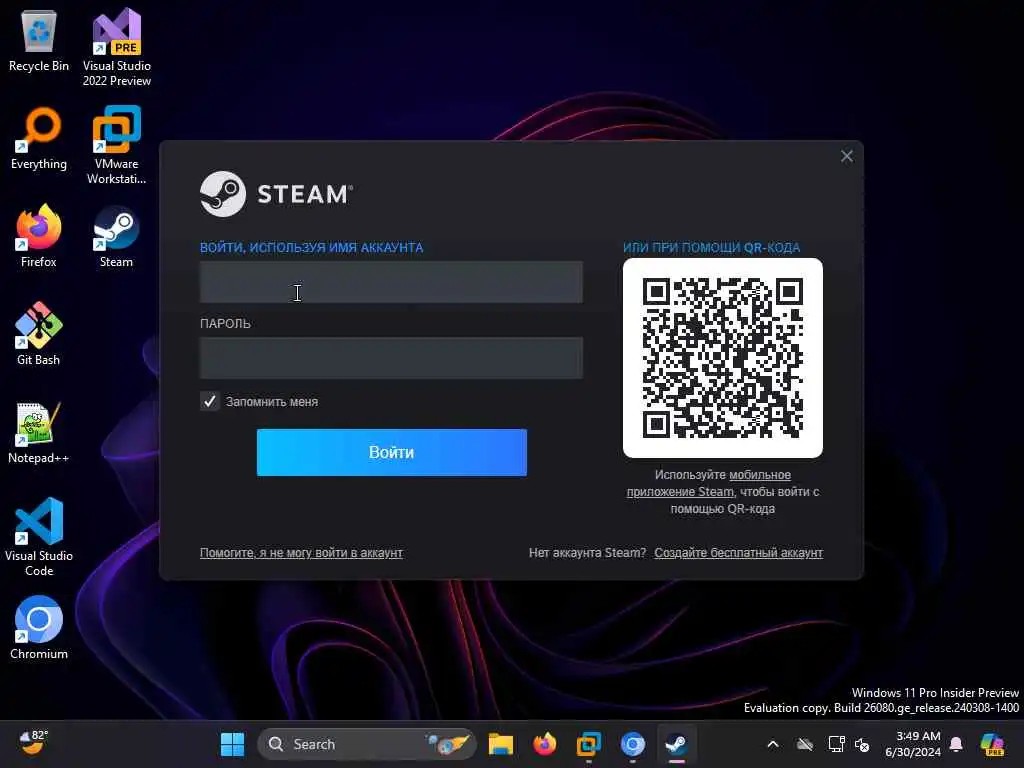Open File Explorer from the taskbar
The image size is (1024, 768).
(x=501, y=744)
